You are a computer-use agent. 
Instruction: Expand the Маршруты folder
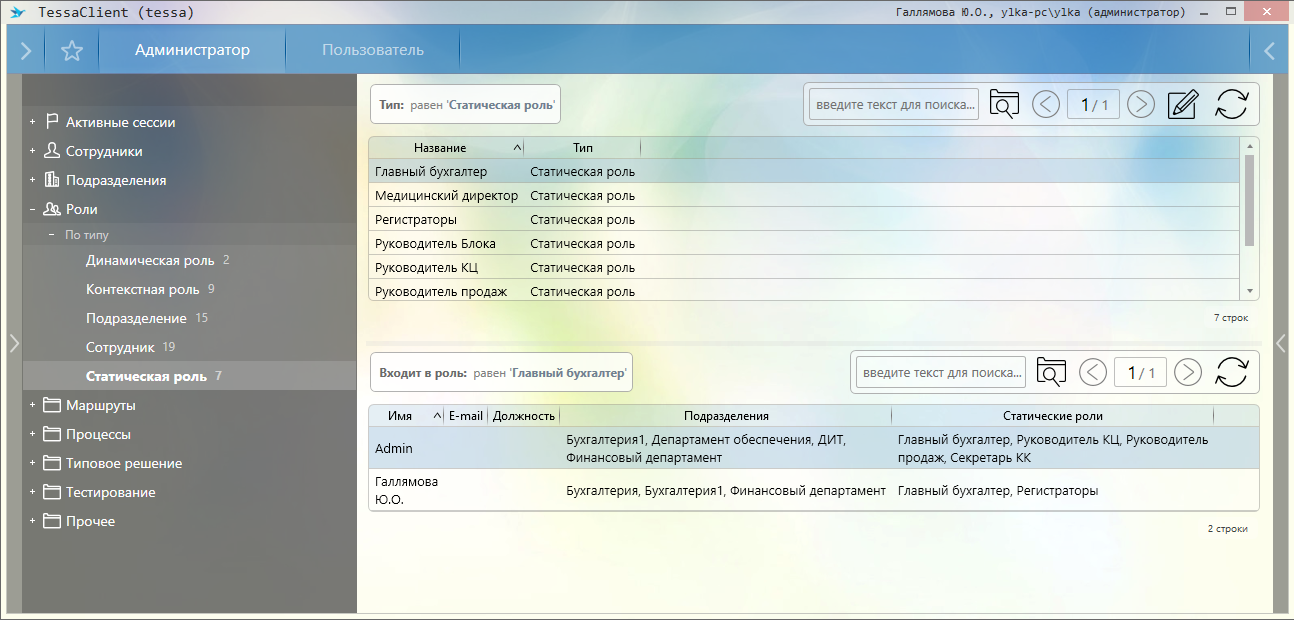coord(32,406)
